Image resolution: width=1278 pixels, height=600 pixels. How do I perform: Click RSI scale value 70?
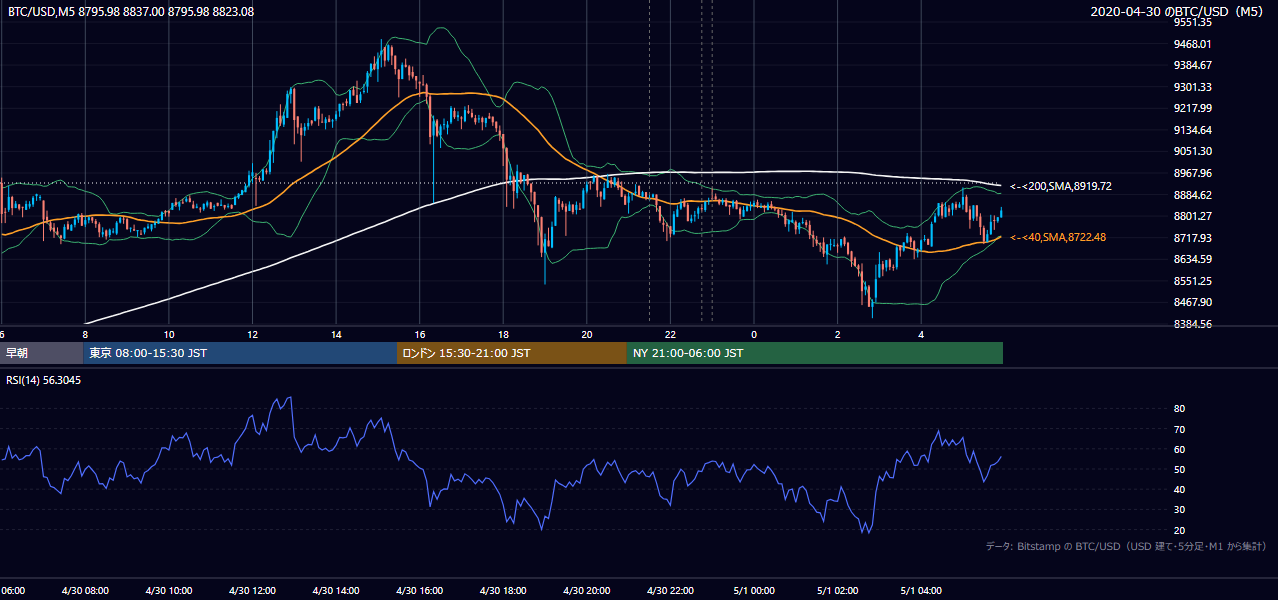1179,429
